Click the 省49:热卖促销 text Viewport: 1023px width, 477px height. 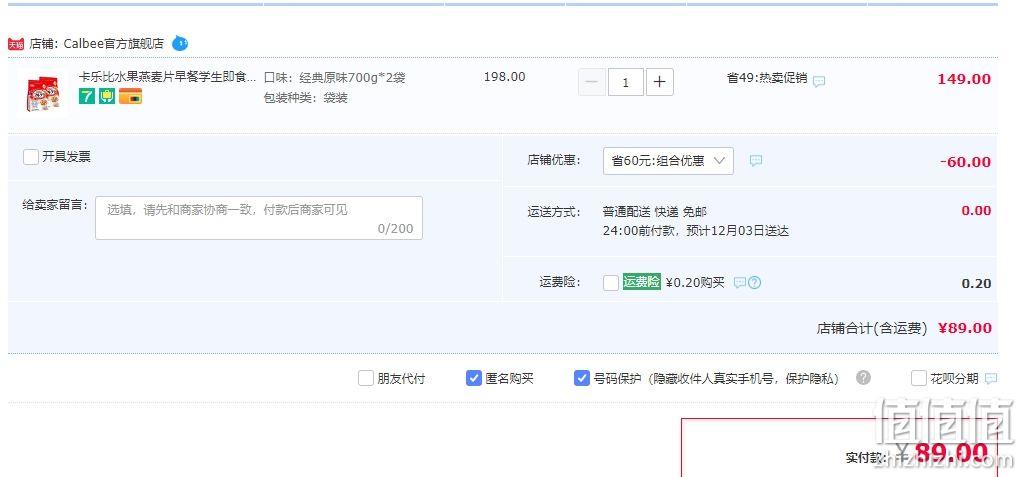coord(767,79)
